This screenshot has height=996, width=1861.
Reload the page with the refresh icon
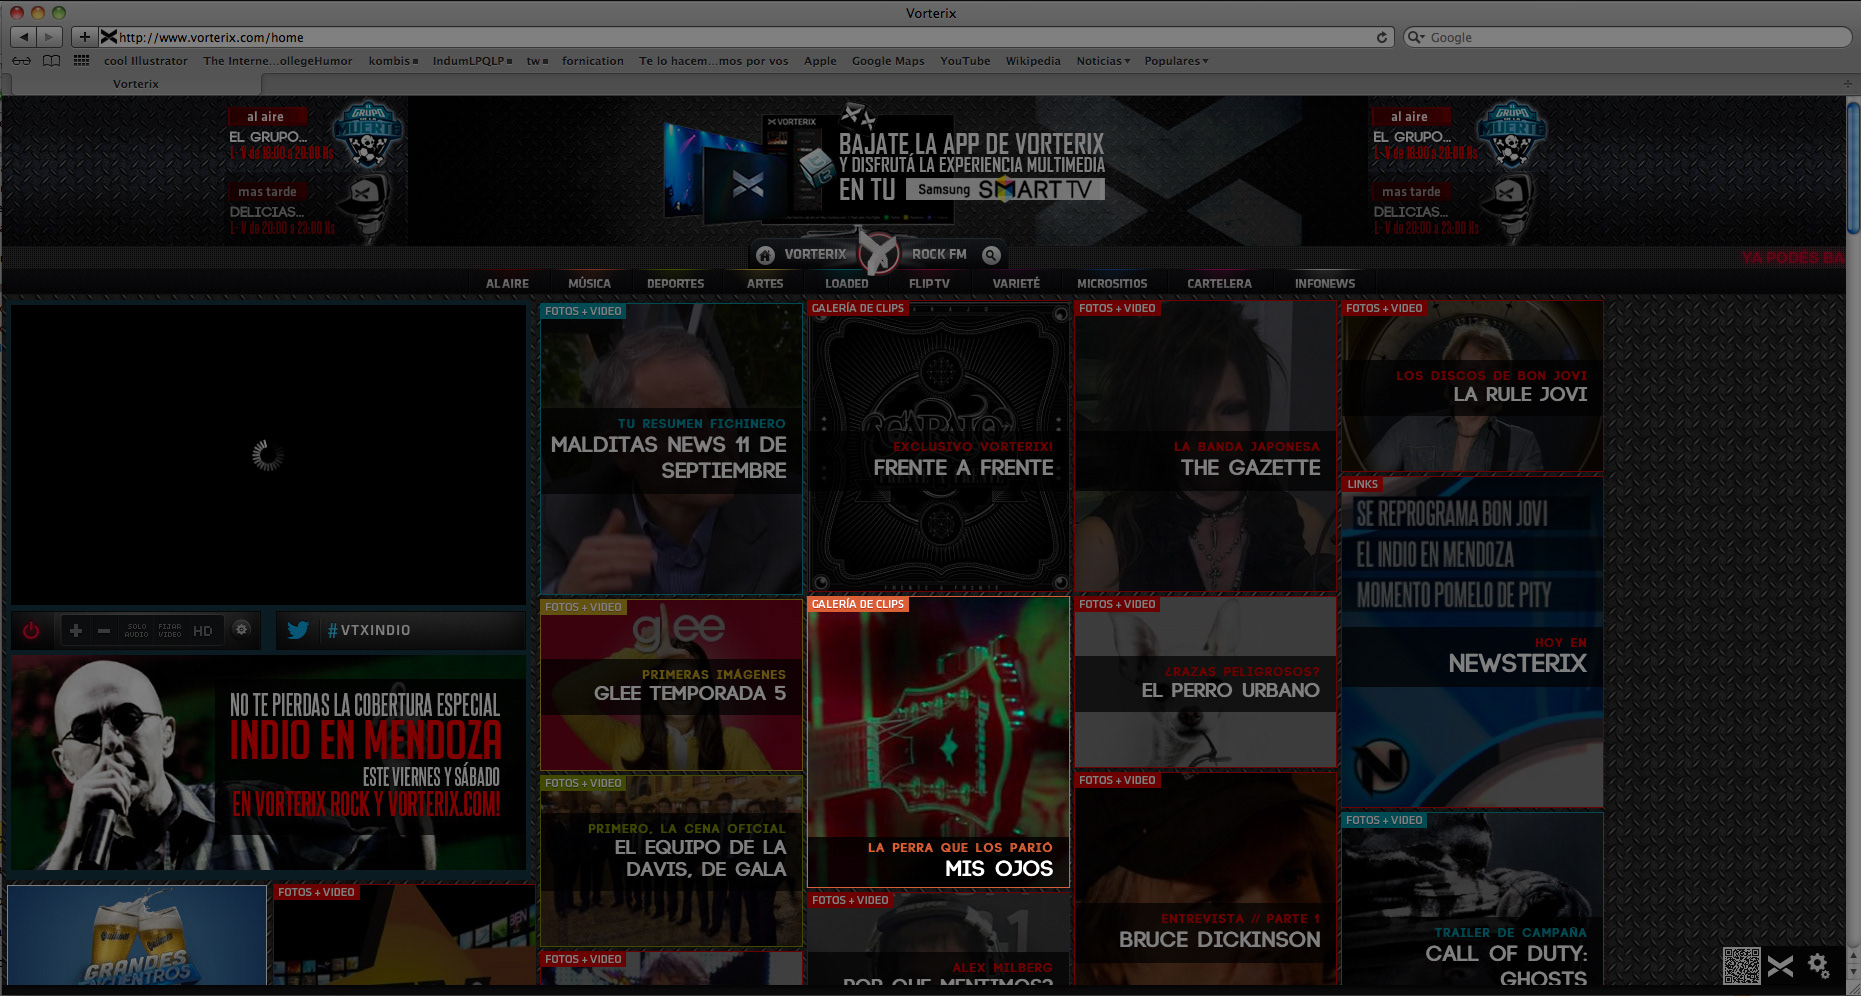1382,37
